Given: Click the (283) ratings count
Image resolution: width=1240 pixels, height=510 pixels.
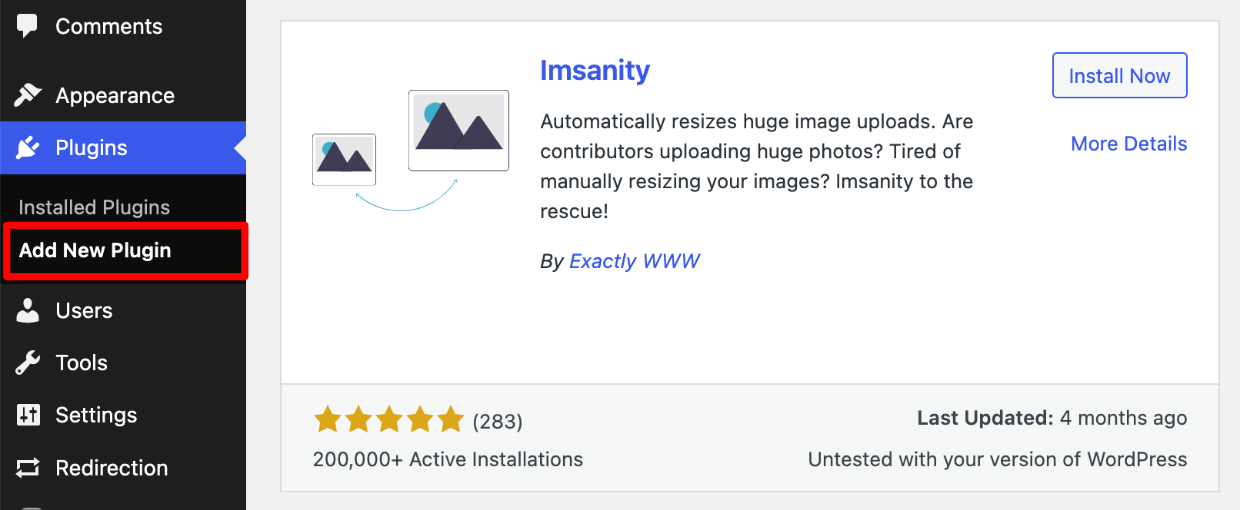Looking at the screenshot, I should [497, 421].
